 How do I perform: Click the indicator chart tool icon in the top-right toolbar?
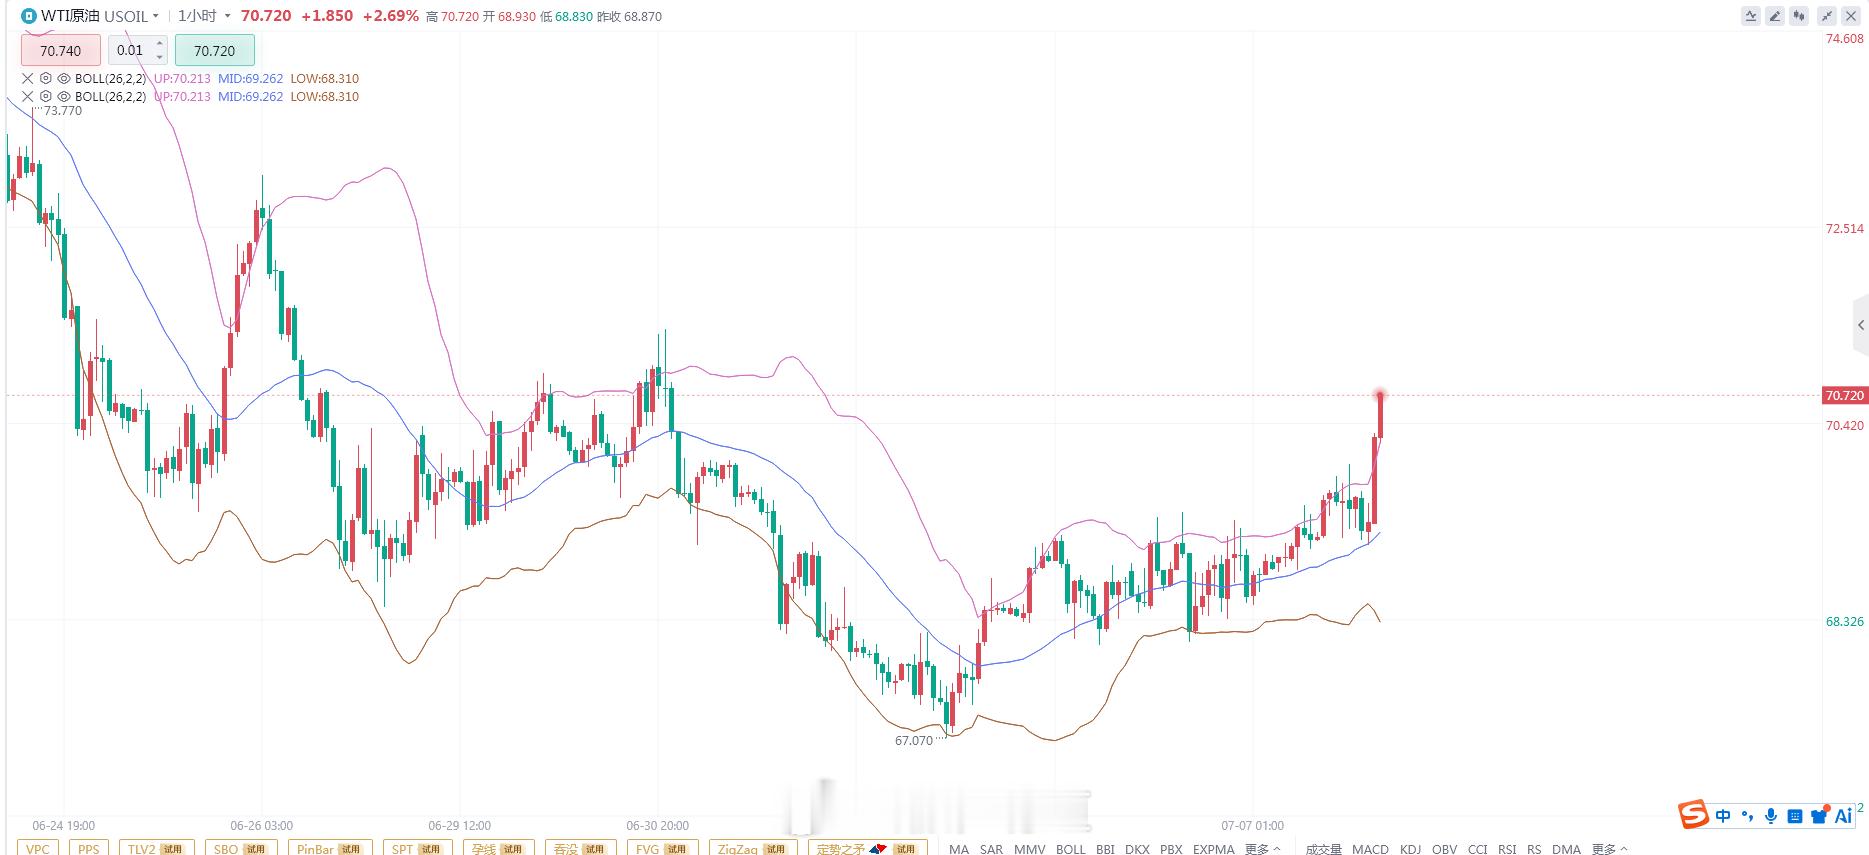1751,16
